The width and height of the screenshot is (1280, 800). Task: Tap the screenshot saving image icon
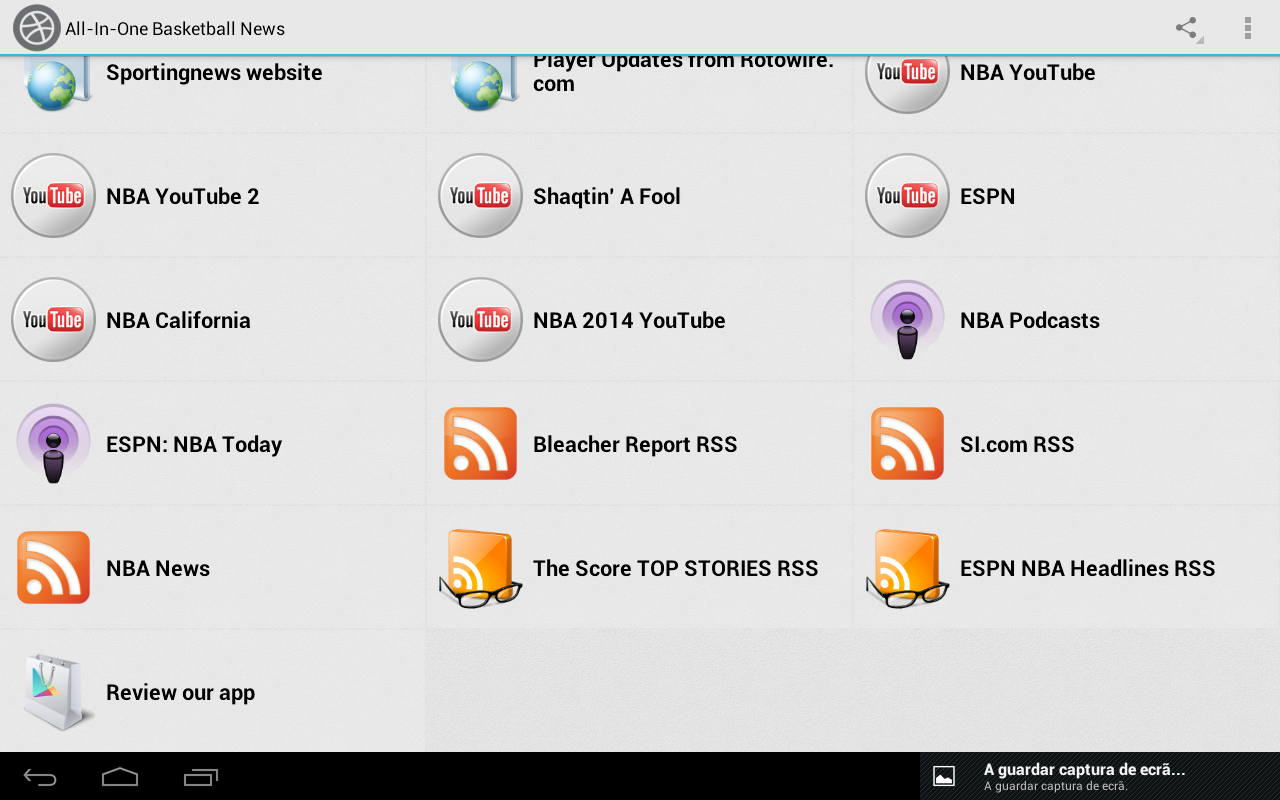[x=944, y=776]
